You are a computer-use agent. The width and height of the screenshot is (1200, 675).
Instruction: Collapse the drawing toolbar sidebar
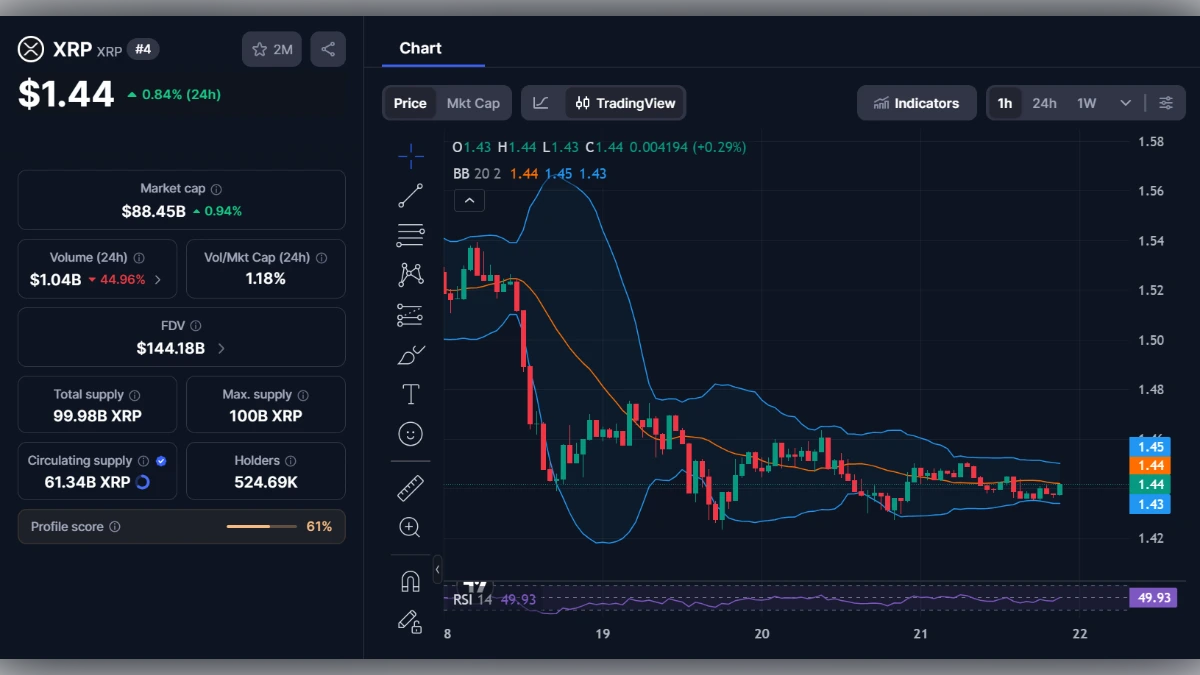coord(437,570)
